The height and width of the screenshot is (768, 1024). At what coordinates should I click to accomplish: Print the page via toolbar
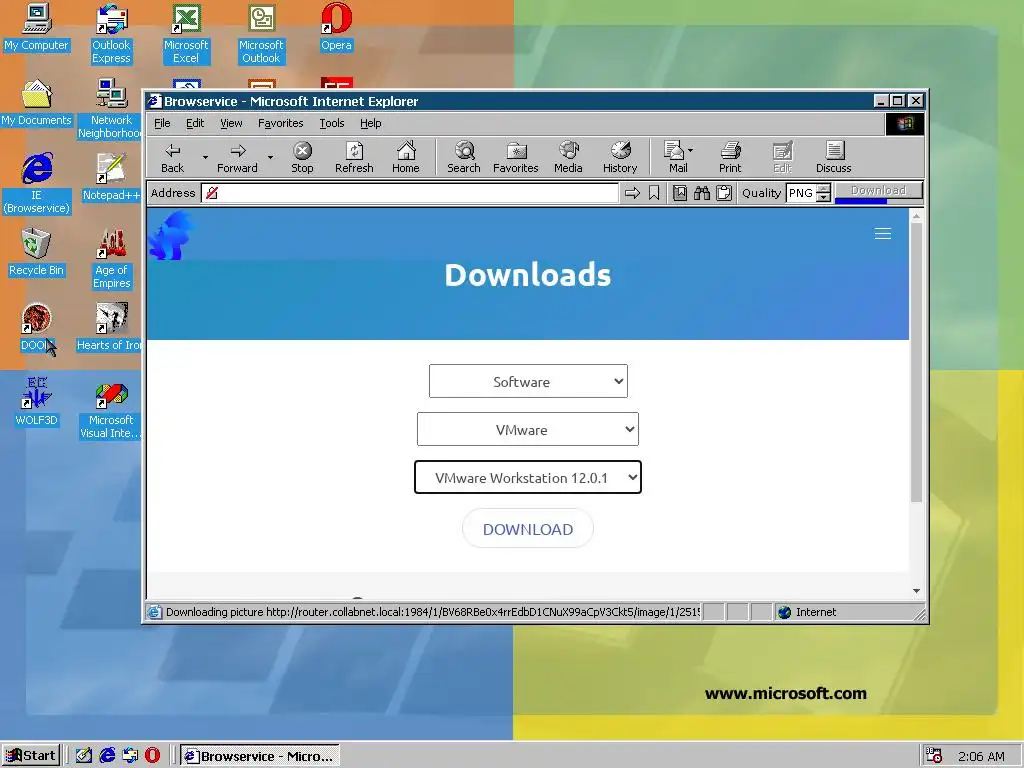click(730, 158)
